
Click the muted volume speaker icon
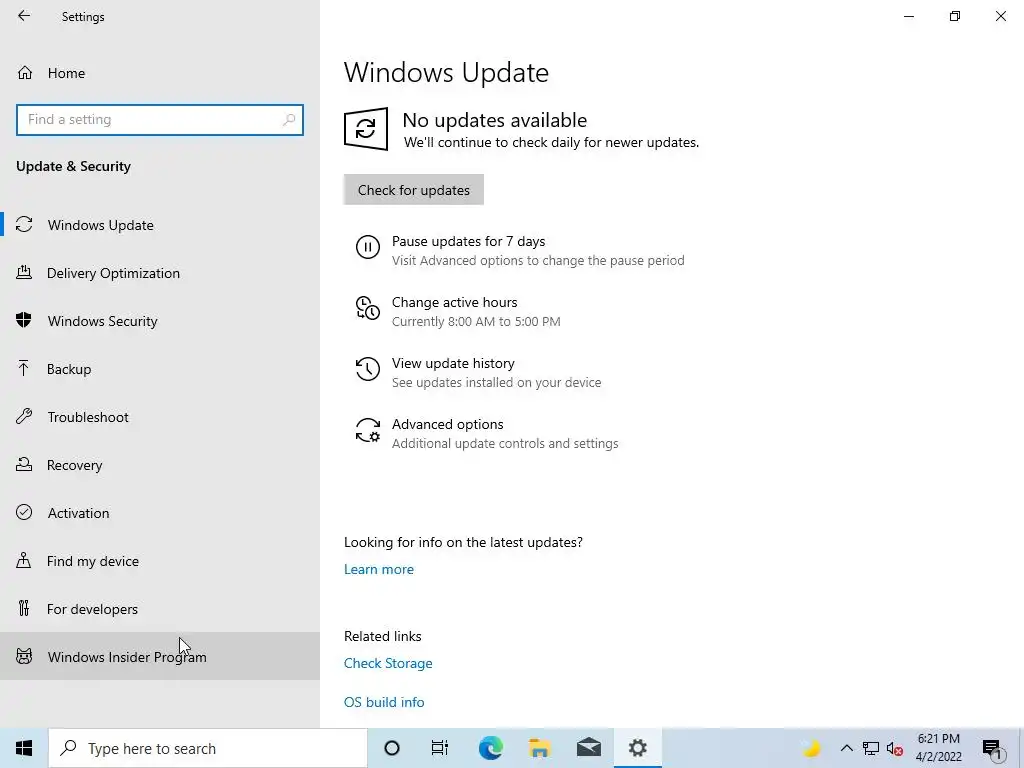pyautogui.click(x=895, y=748)
